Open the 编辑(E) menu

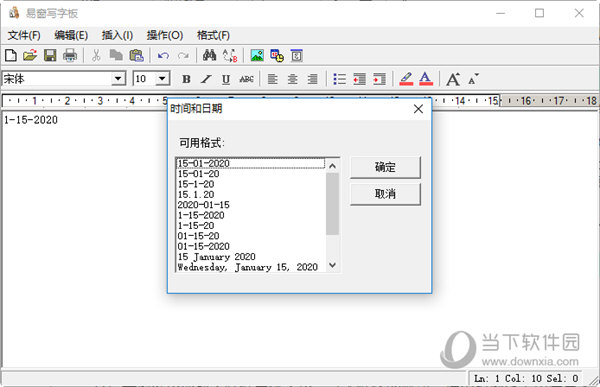click(71, 36)
